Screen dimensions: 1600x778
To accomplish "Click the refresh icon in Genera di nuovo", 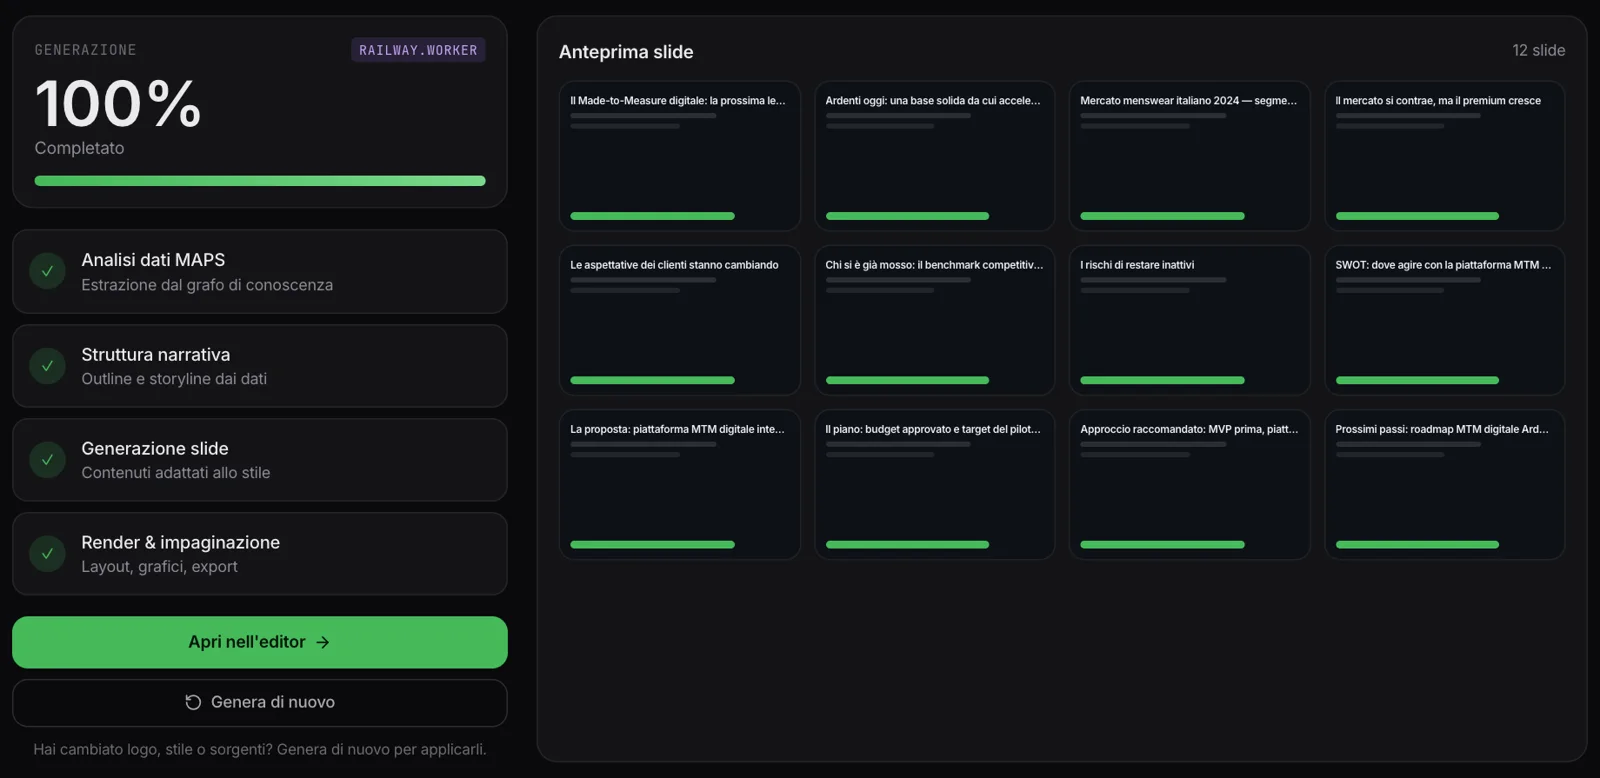I will tap(193, 702).
